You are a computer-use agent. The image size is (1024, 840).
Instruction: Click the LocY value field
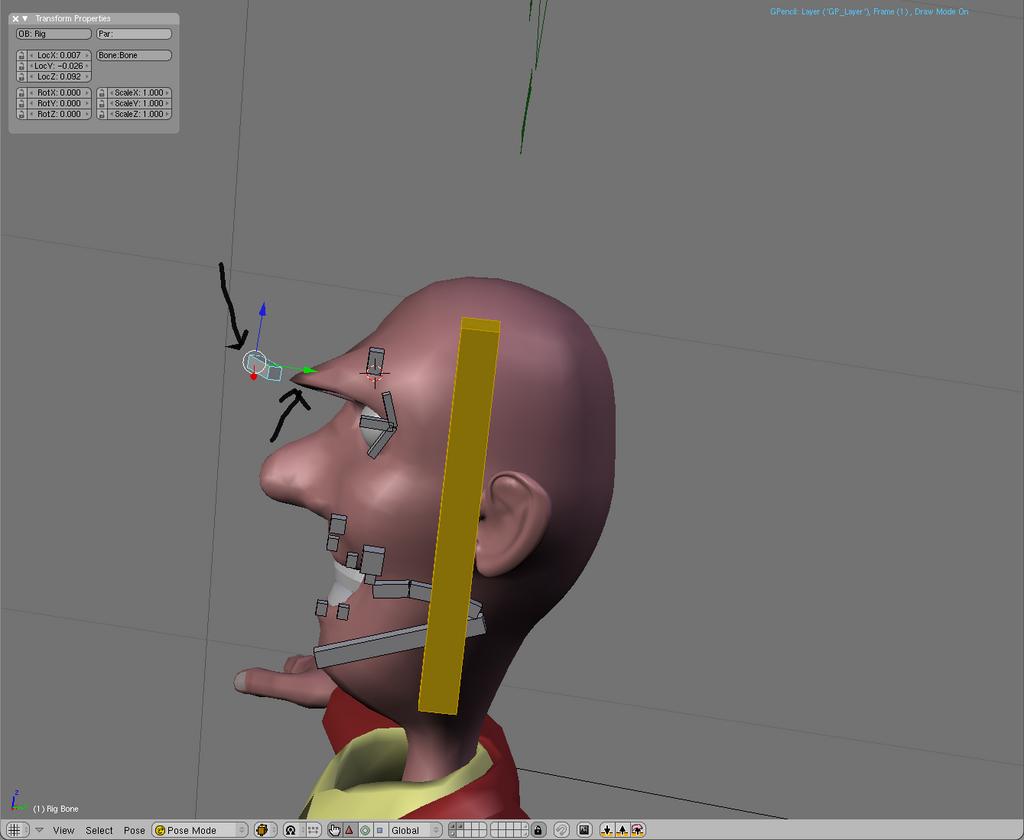tap(59, 66)
